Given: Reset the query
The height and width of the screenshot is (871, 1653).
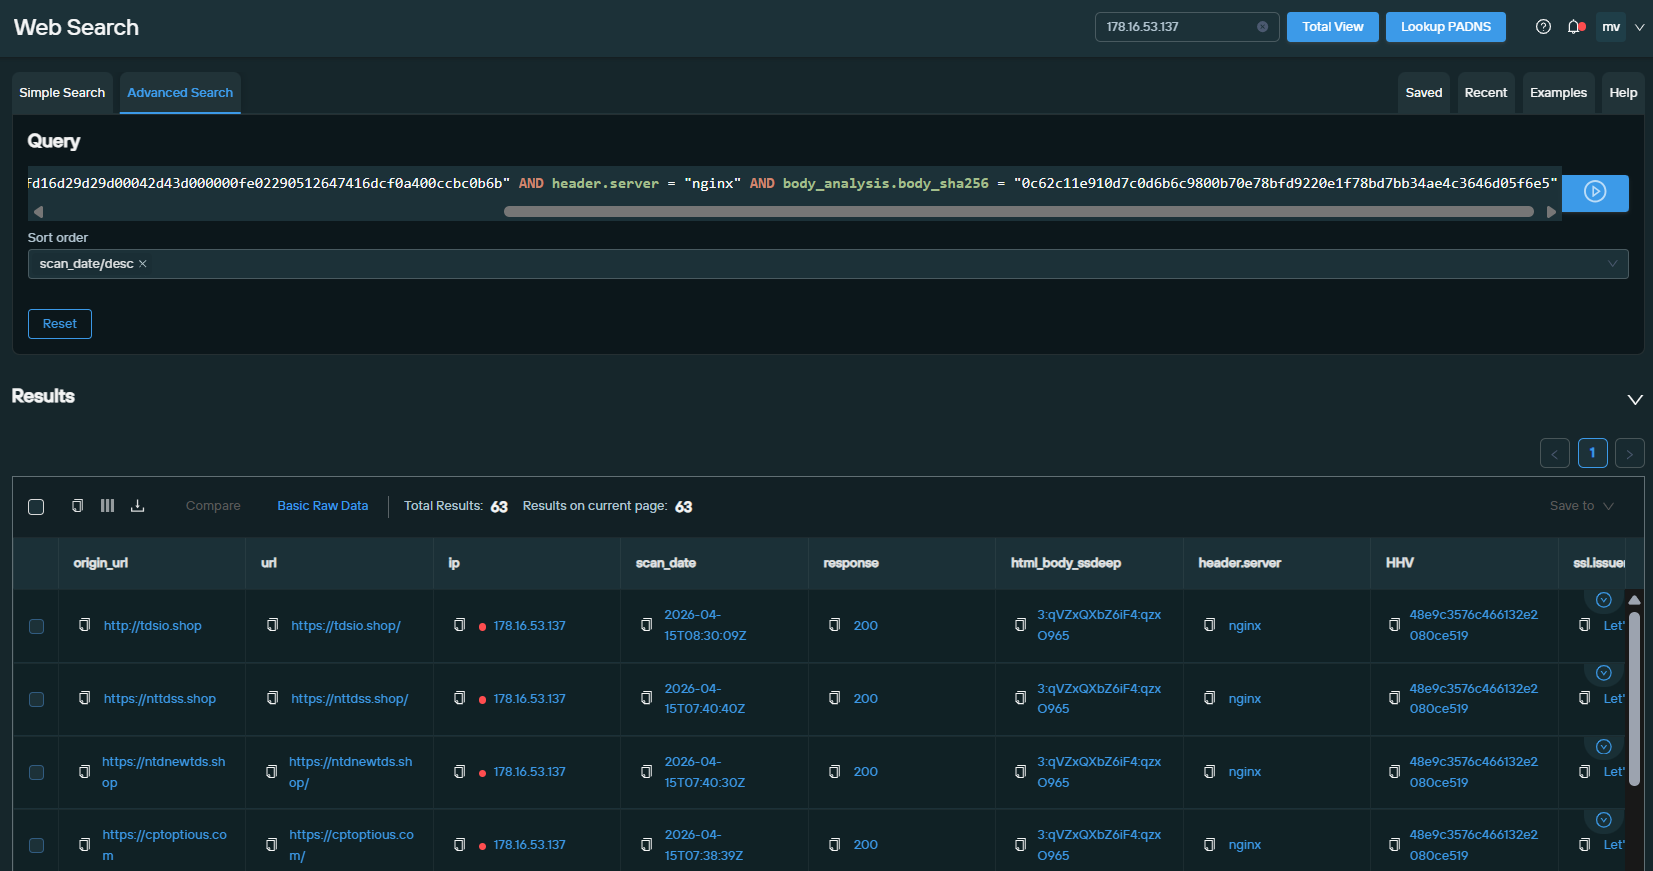Looking at the screenshot, I should [60, 324].
